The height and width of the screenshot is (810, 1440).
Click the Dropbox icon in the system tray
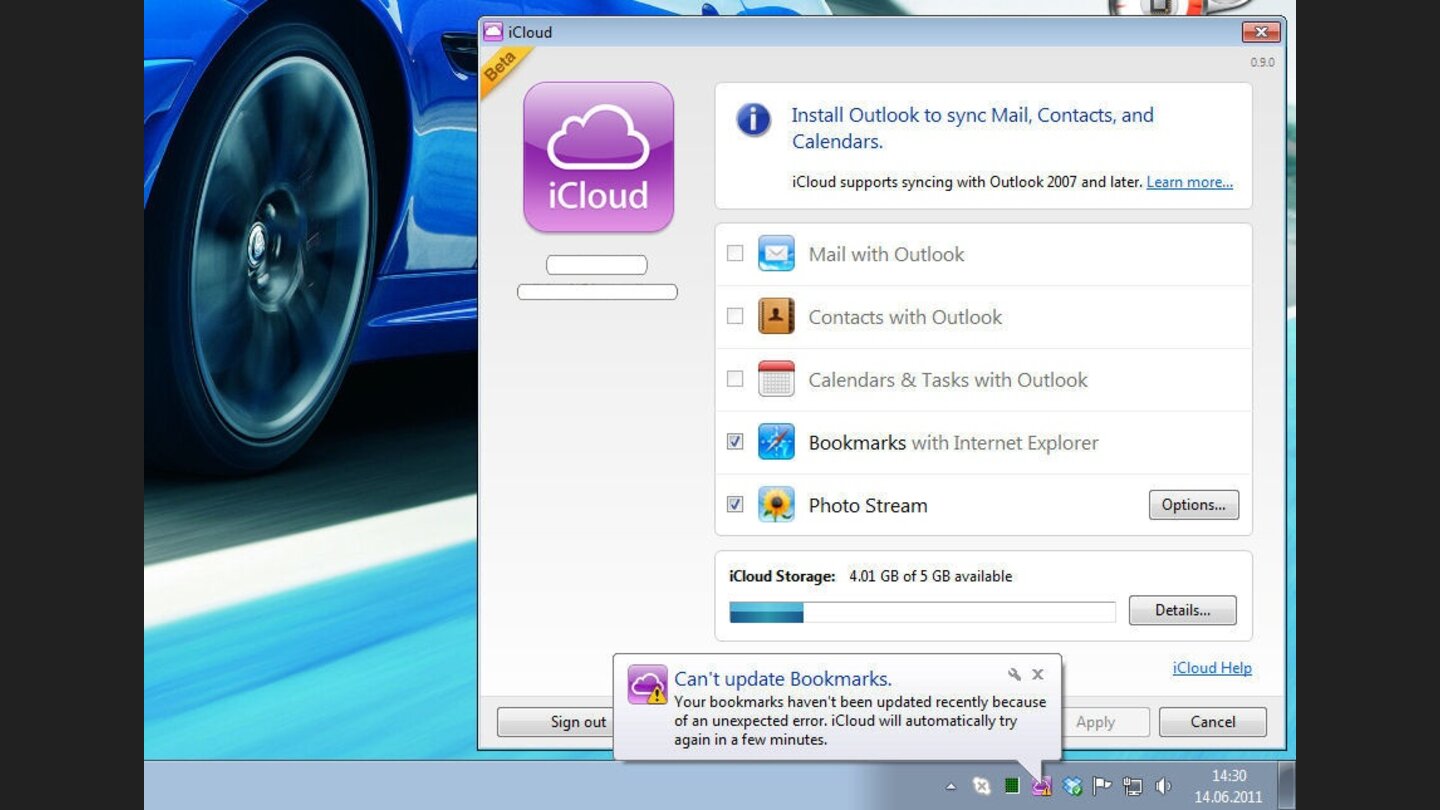tap(1072, 786)
